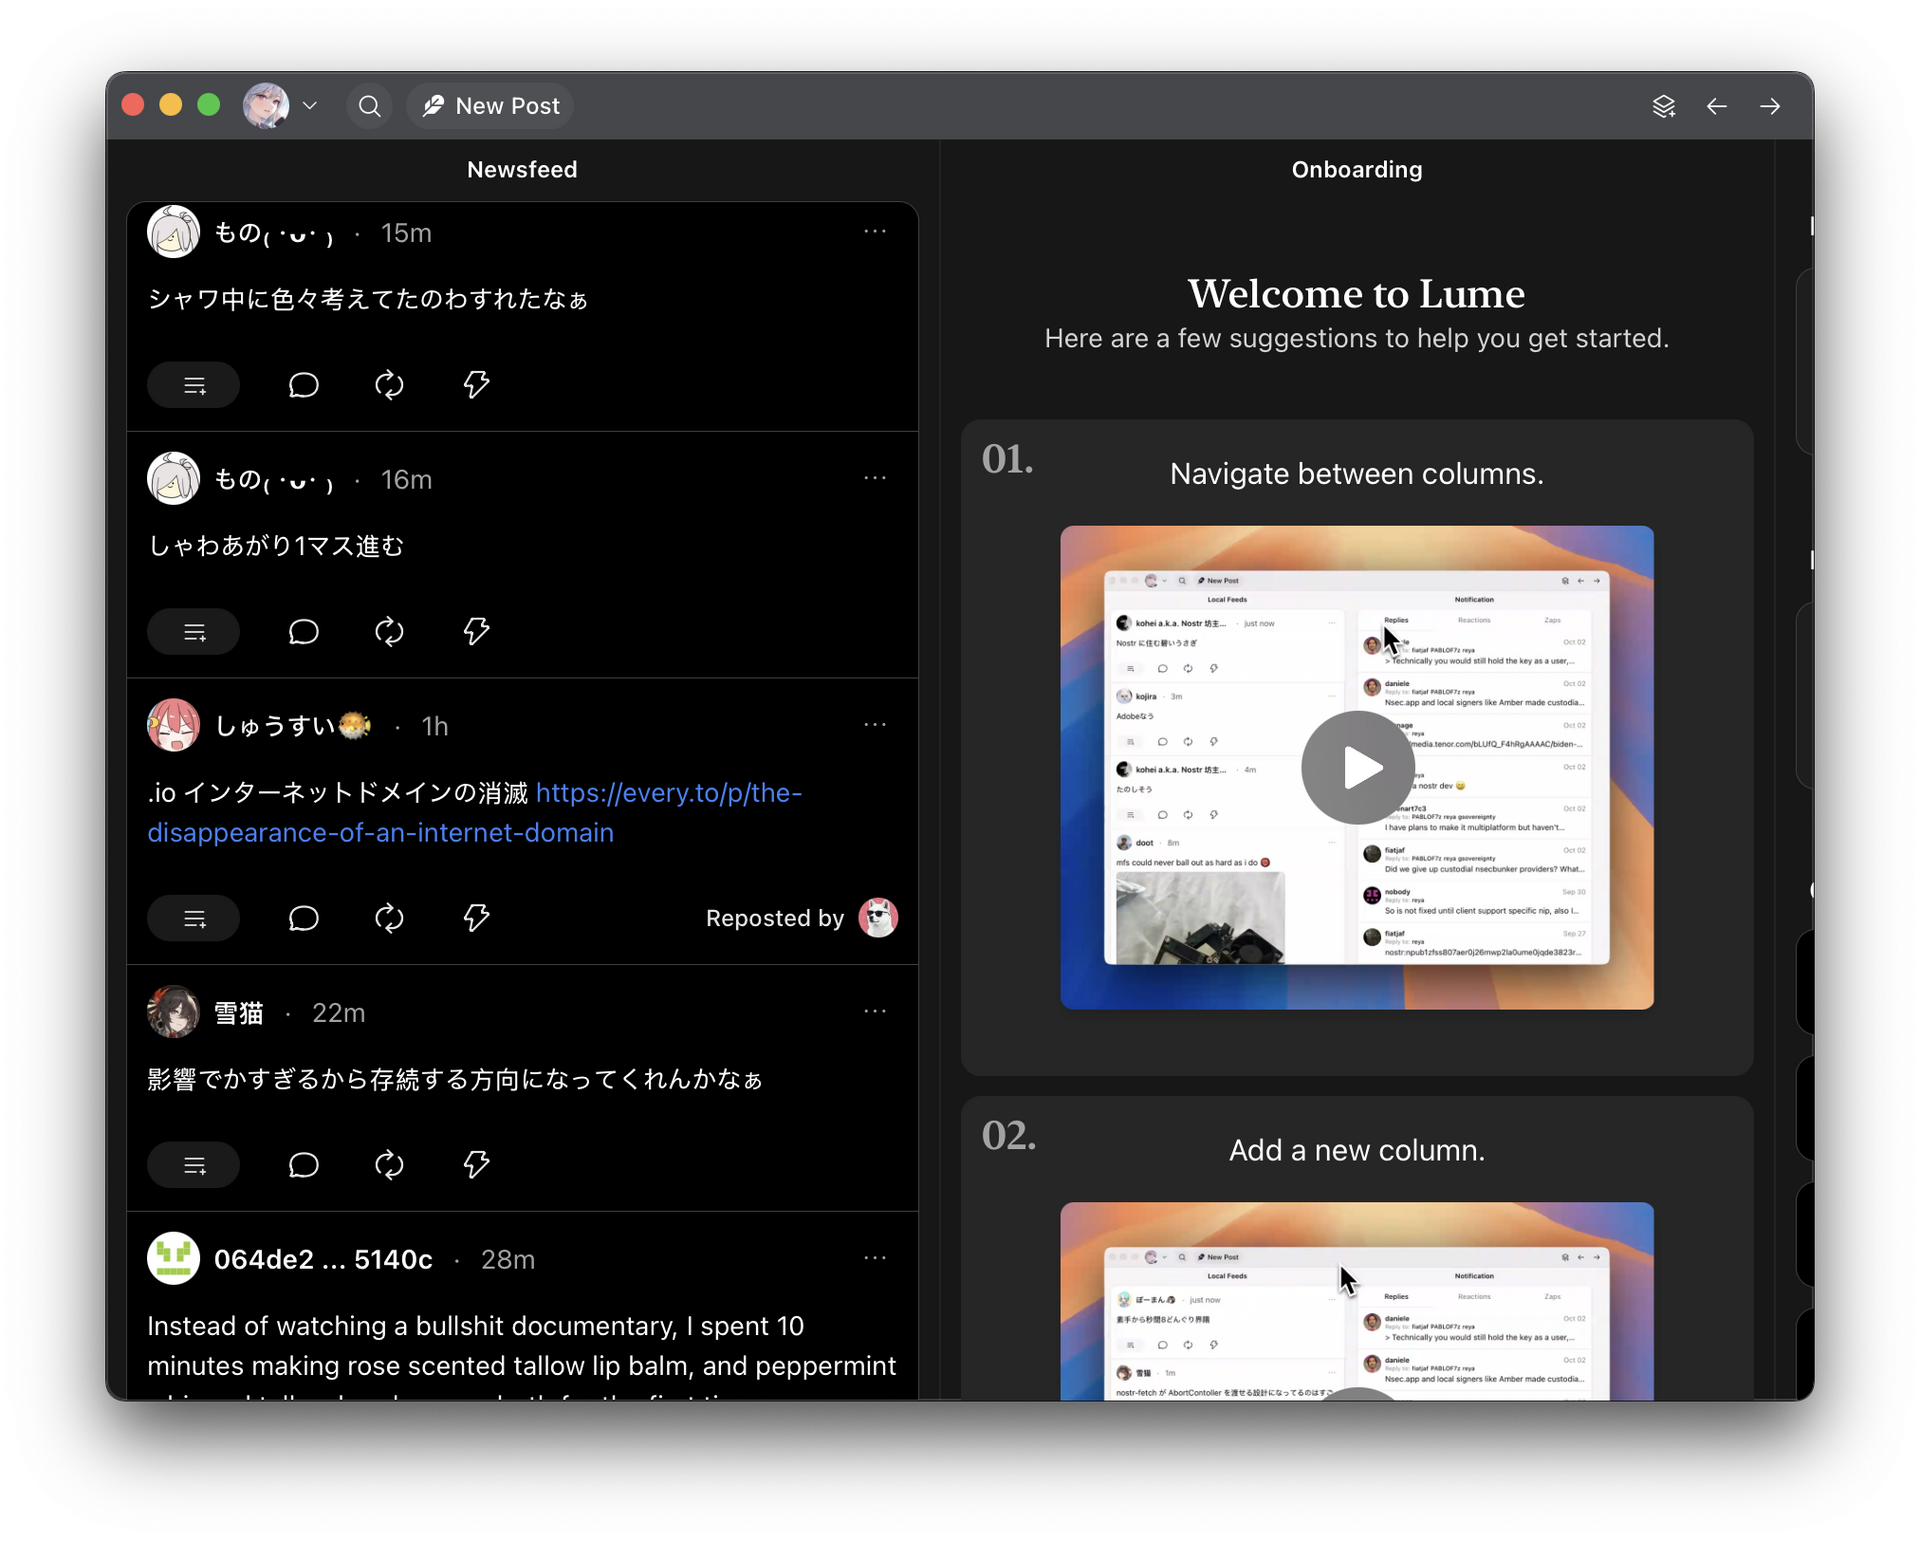Open thread button on しゅうすい post
The width and height of the screenshot is (1920, 1541).
(x=194, y=918)
